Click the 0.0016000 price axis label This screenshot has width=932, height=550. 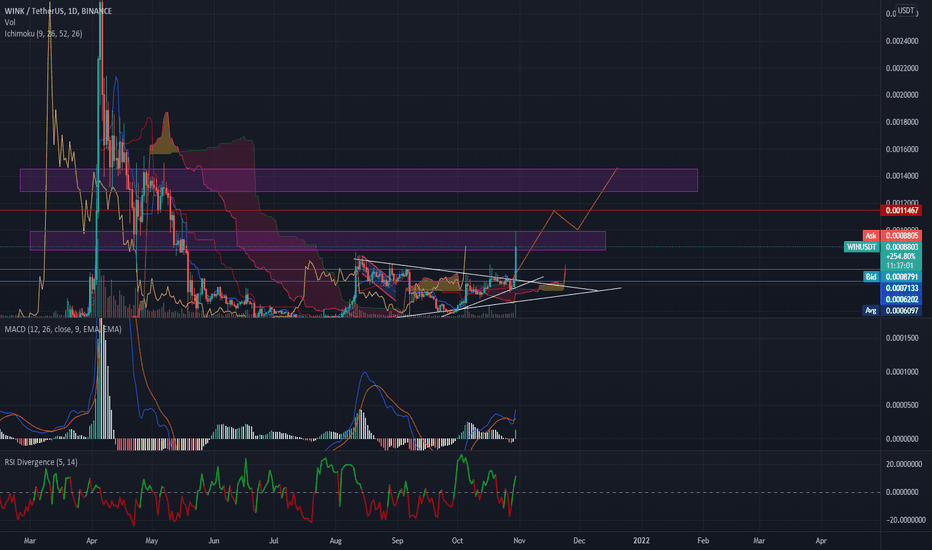click(x=902, y=149)
